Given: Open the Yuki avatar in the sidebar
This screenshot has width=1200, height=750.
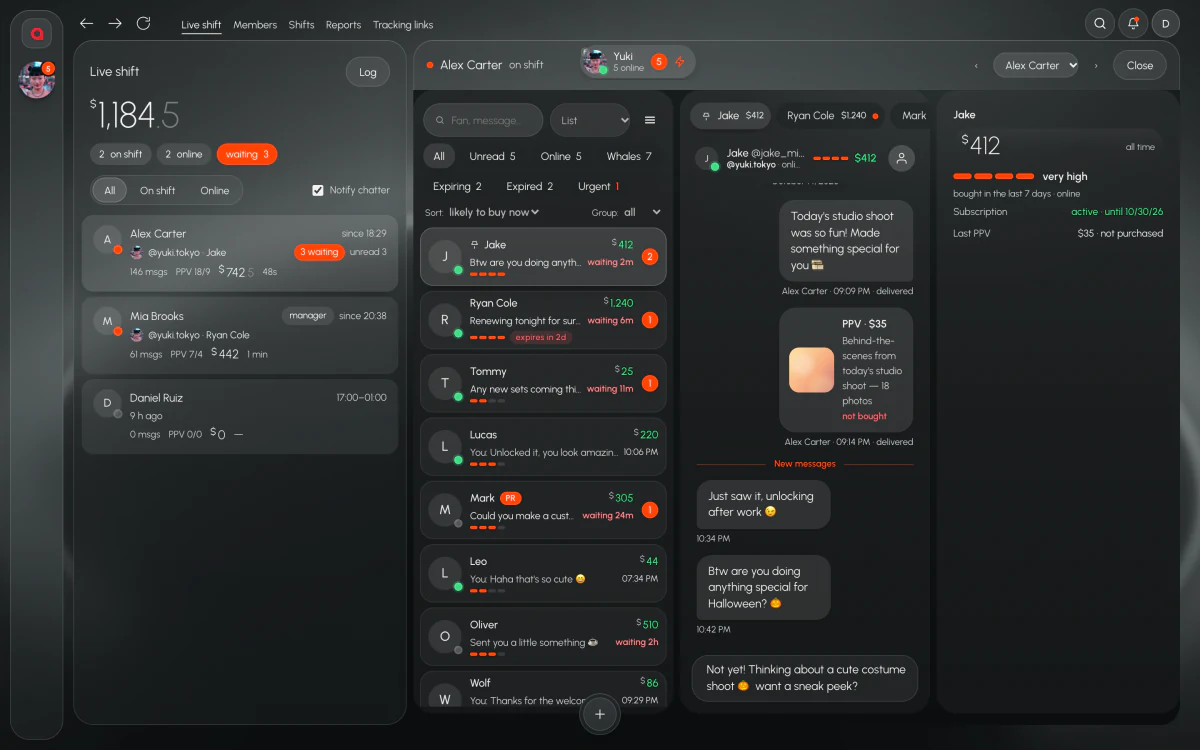Looking at the screenshot, I should [x=37, y=79].
